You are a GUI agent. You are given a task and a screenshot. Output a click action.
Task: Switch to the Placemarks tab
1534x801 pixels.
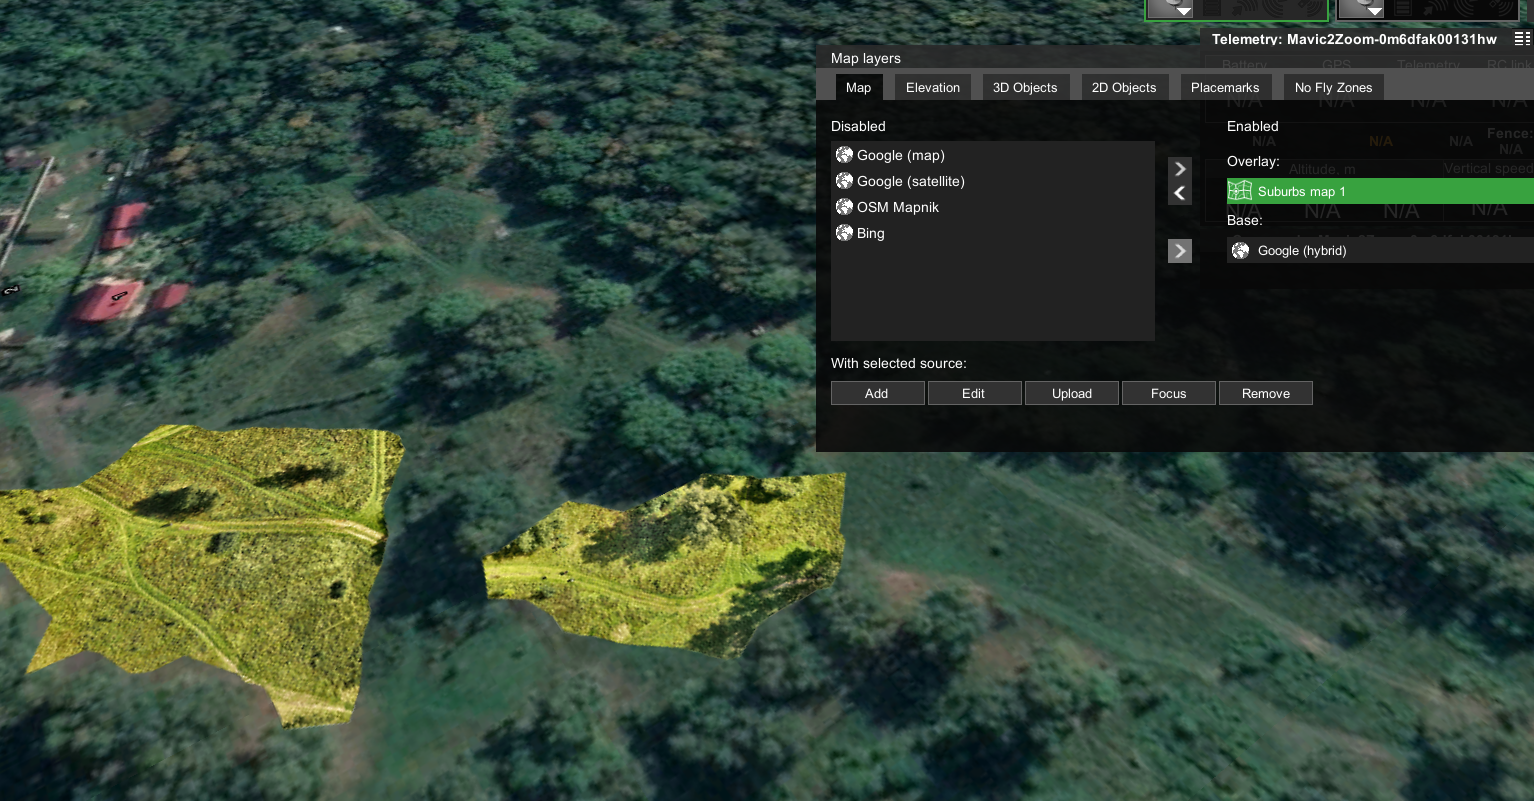tap(1225, 87)
